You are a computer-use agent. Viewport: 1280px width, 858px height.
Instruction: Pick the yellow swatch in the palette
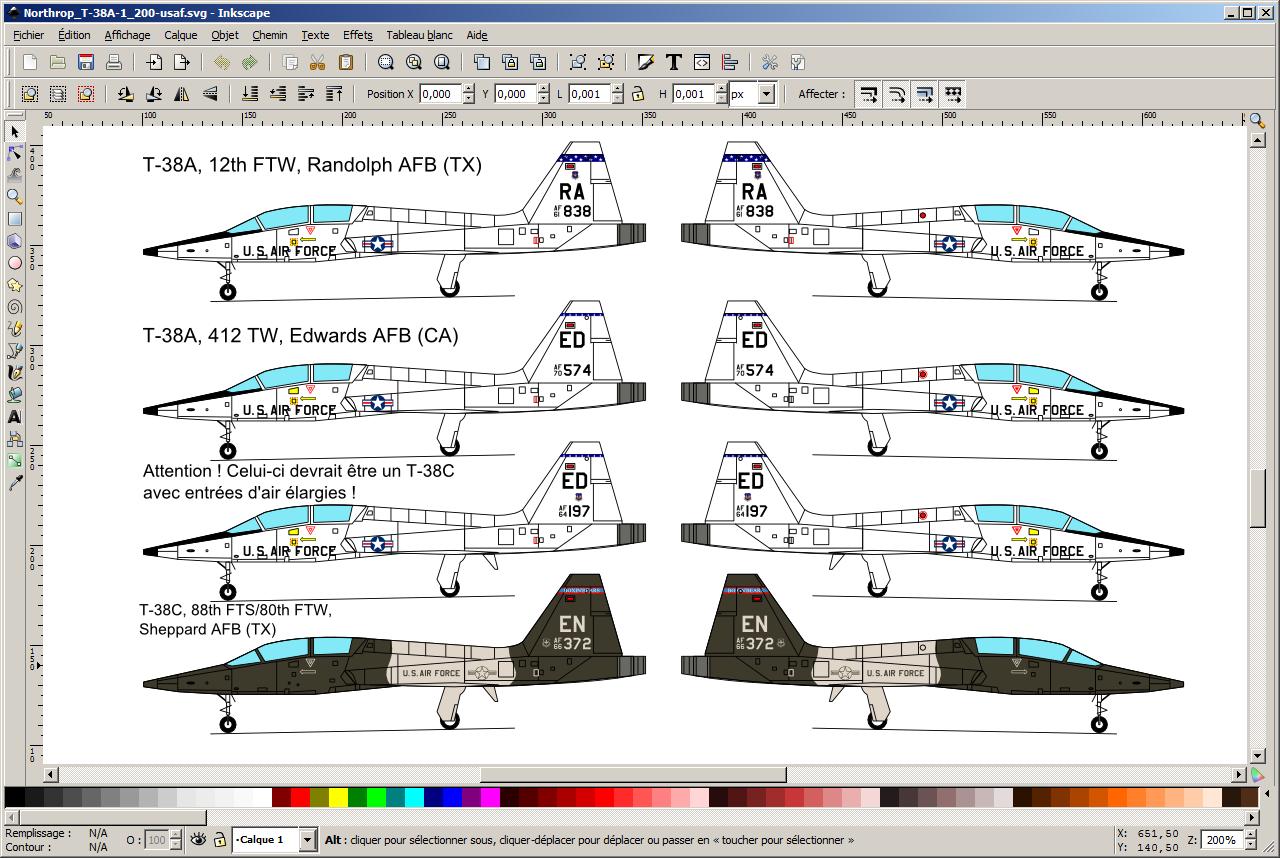tap(338, 797)
